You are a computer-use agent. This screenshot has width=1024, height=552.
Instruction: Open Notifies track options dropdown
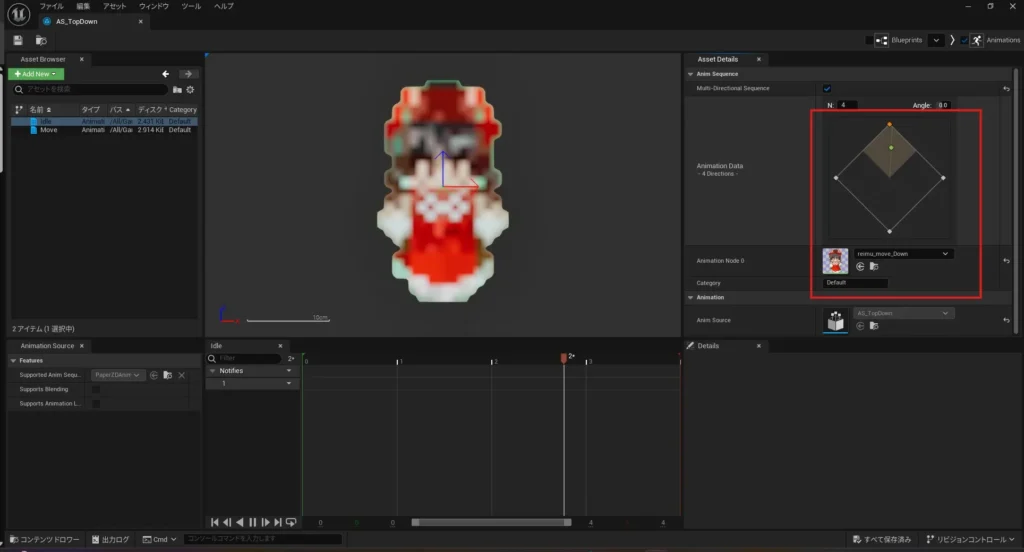coord(289,370)
